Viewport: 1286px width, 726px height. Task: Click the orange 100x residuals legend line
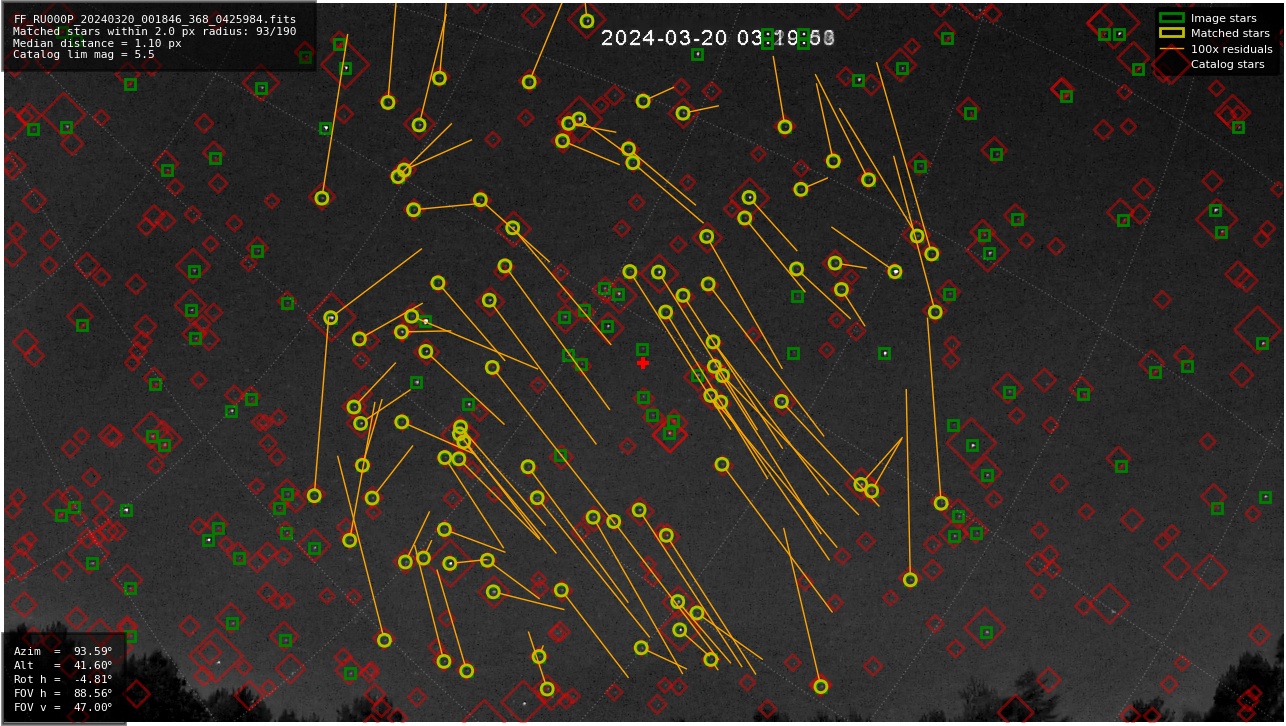point(1171,49)
